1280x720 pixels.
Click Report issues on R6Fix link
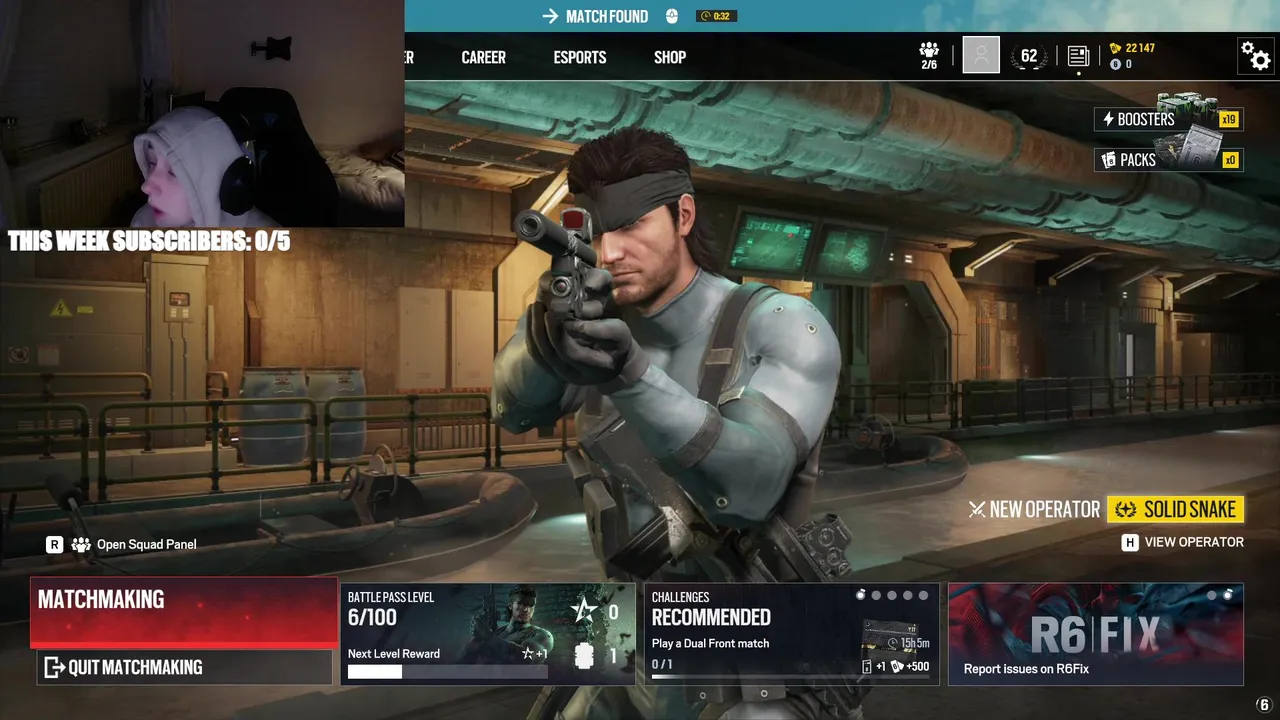(x=1026, y=669)
